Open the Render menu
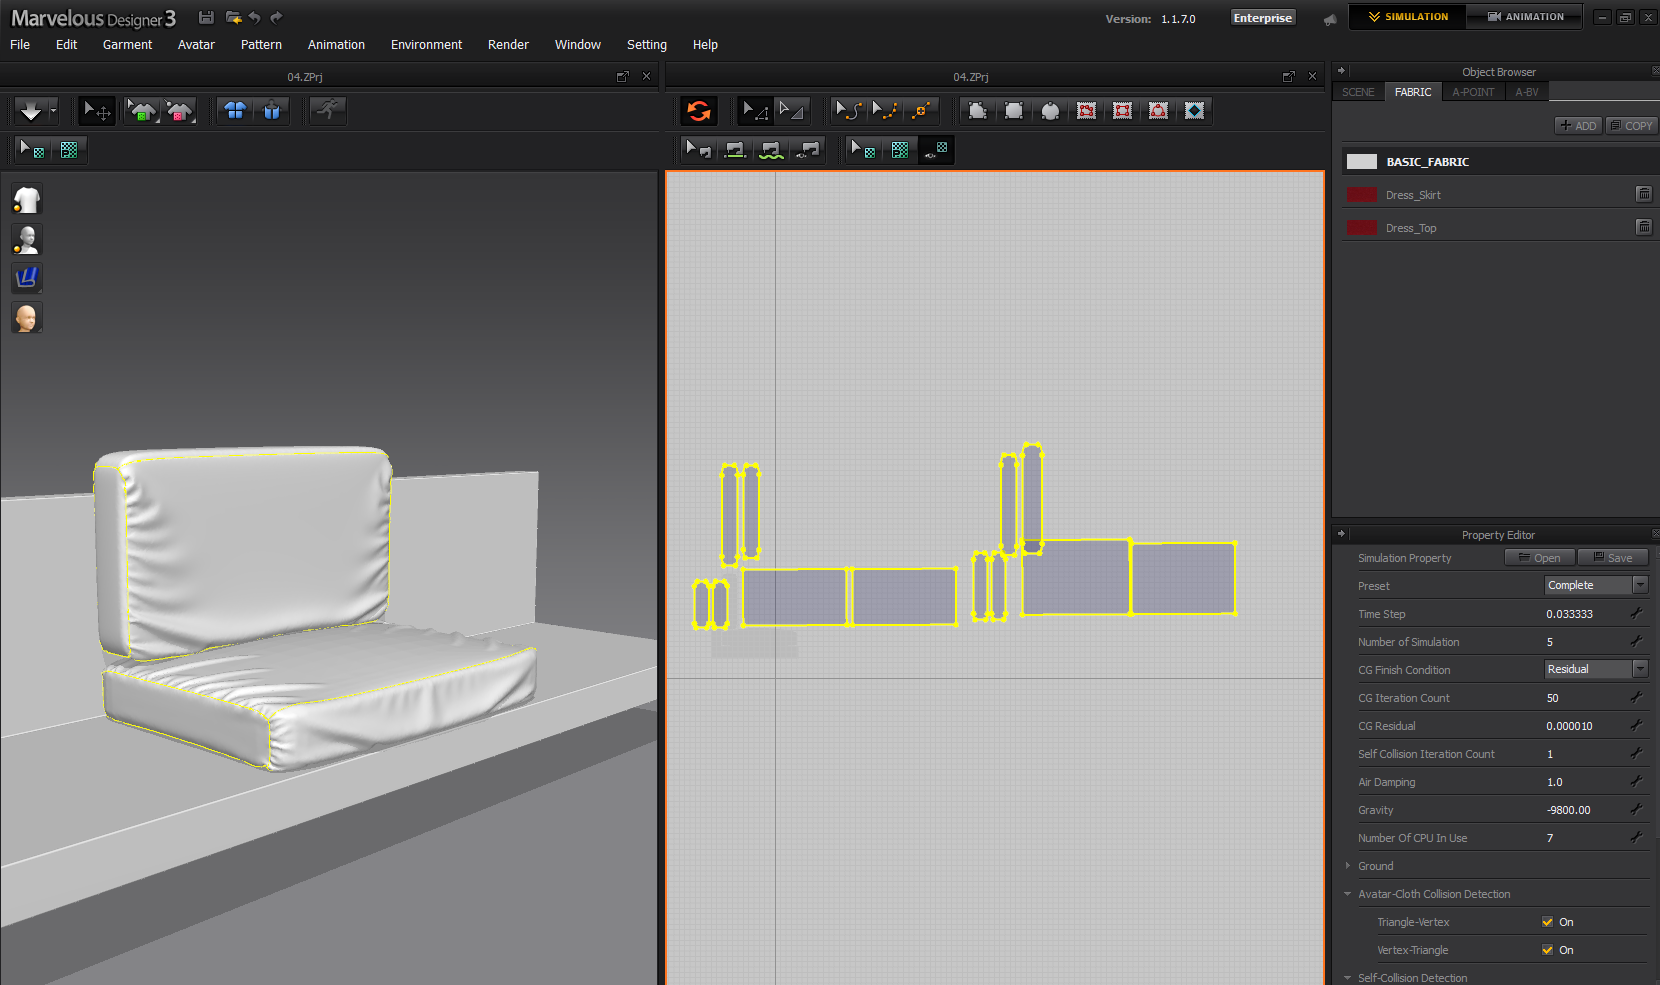This screenshot has width=1660, height=985. [x=508, y=45]
